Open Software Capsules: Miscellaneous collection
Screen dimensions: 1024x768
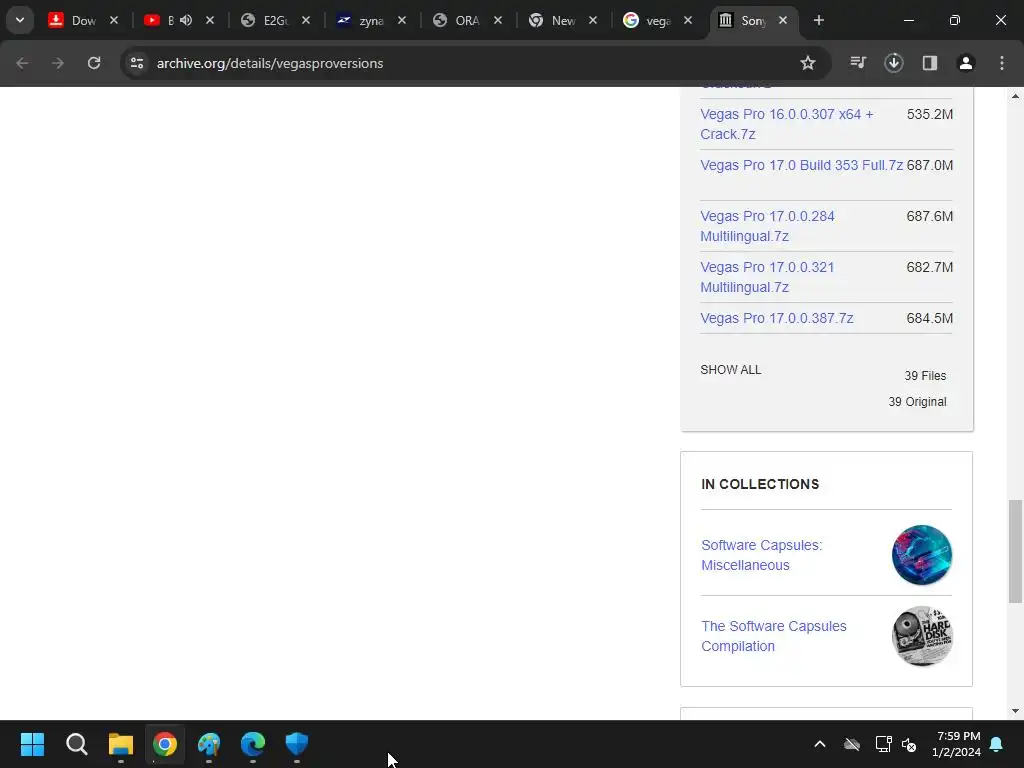[x=761, y=555]
